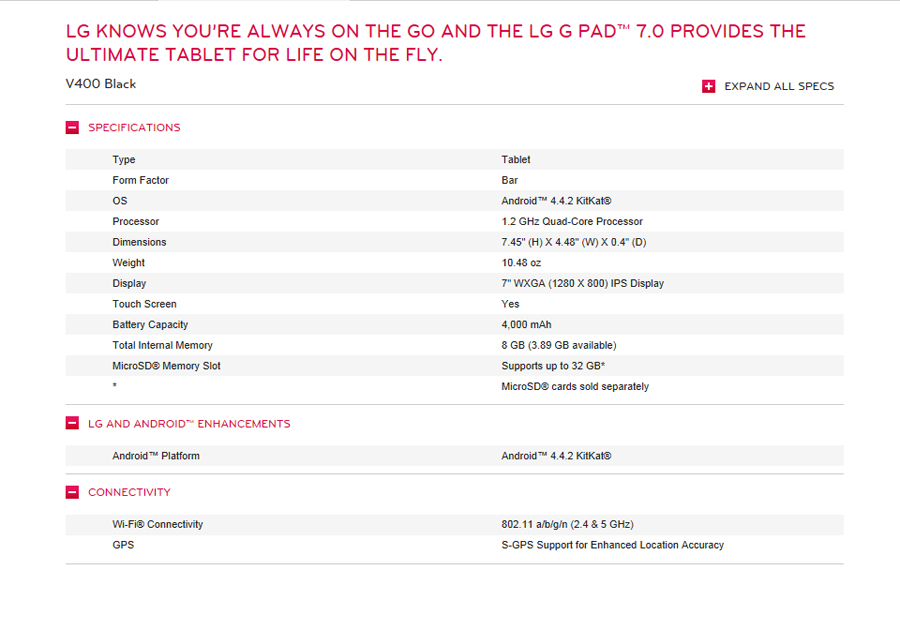Click the Expand All Specs link text
900x624 pixels.
pos(779,86)
